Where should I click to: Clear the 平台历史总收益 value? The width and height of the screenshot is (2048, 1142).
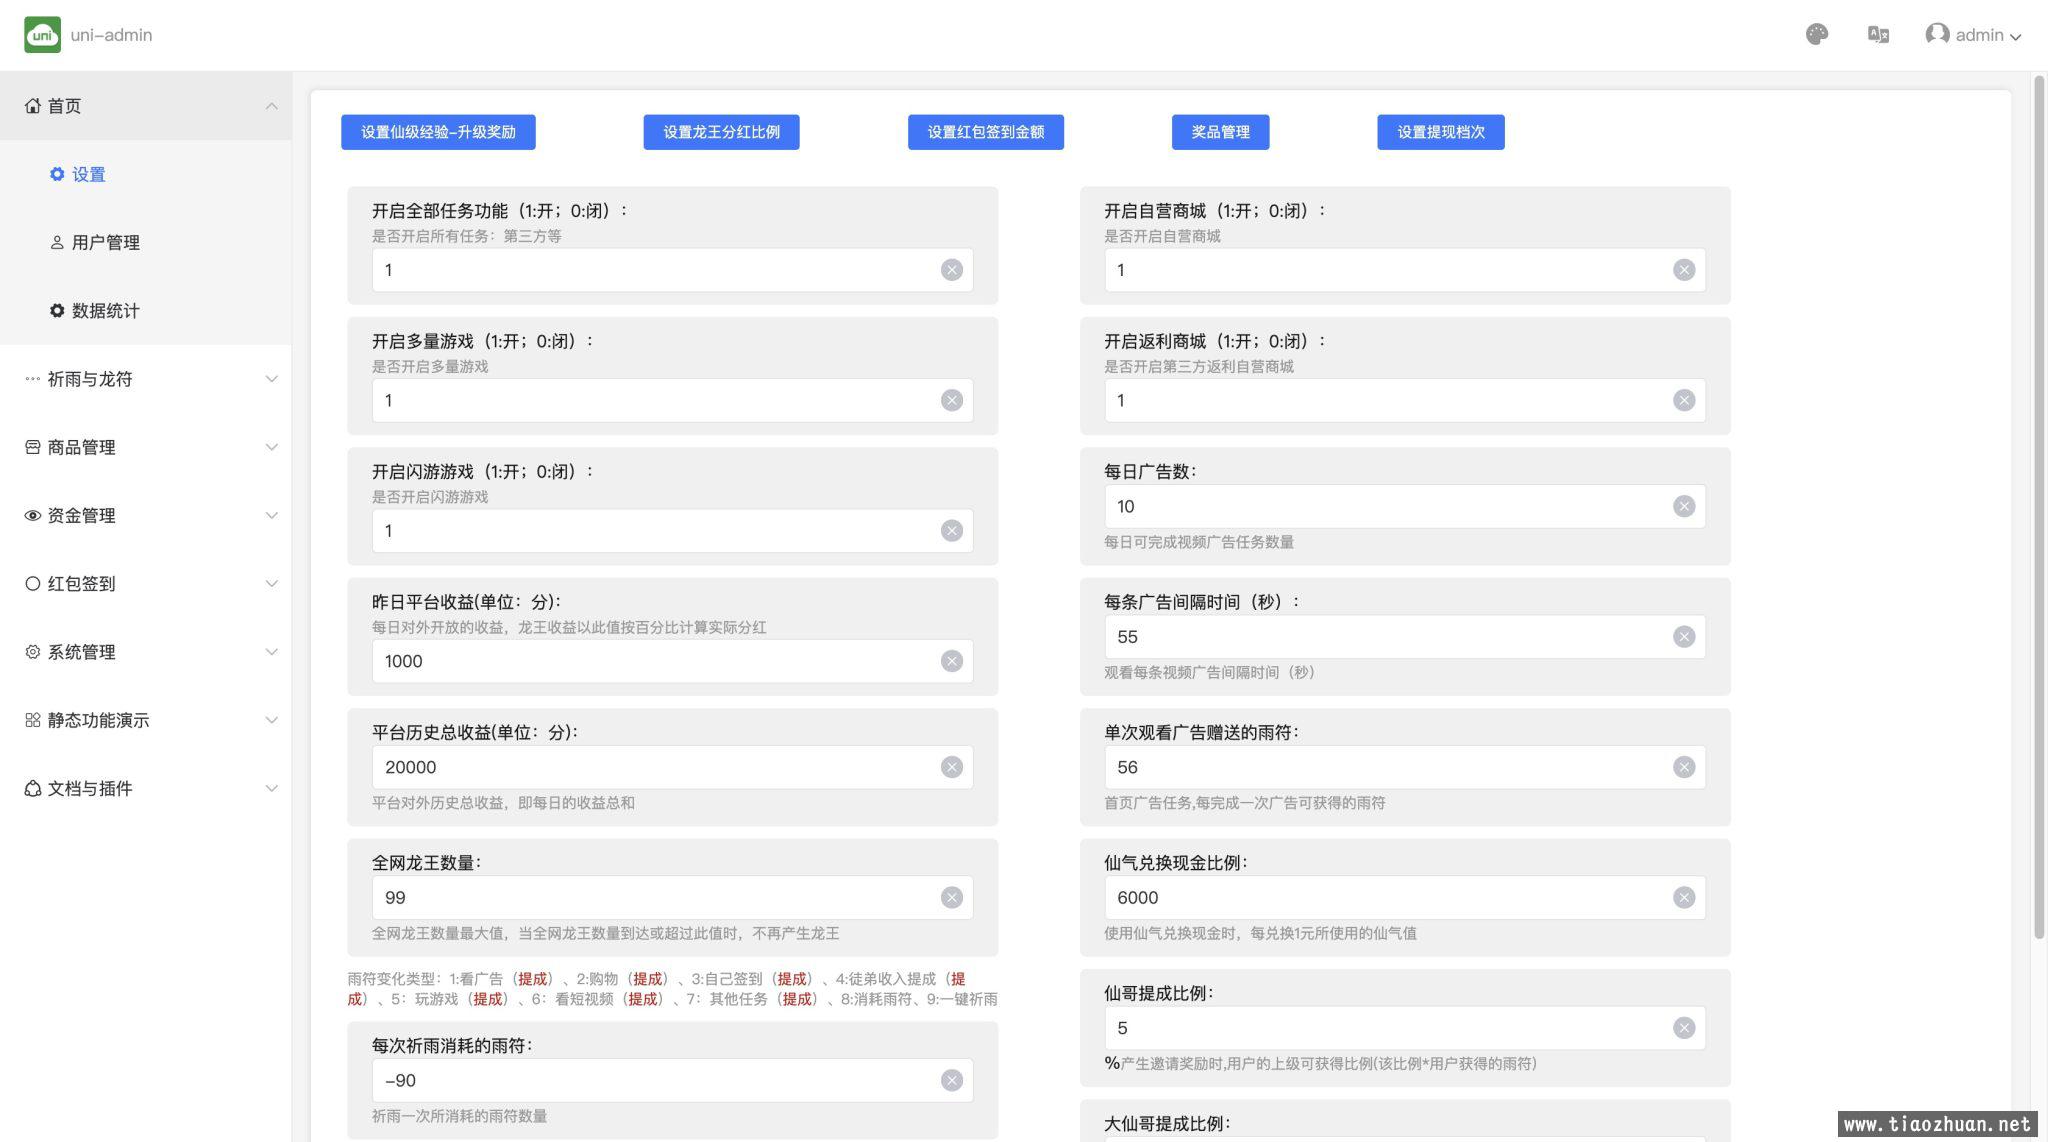click(x=951, y=767)
